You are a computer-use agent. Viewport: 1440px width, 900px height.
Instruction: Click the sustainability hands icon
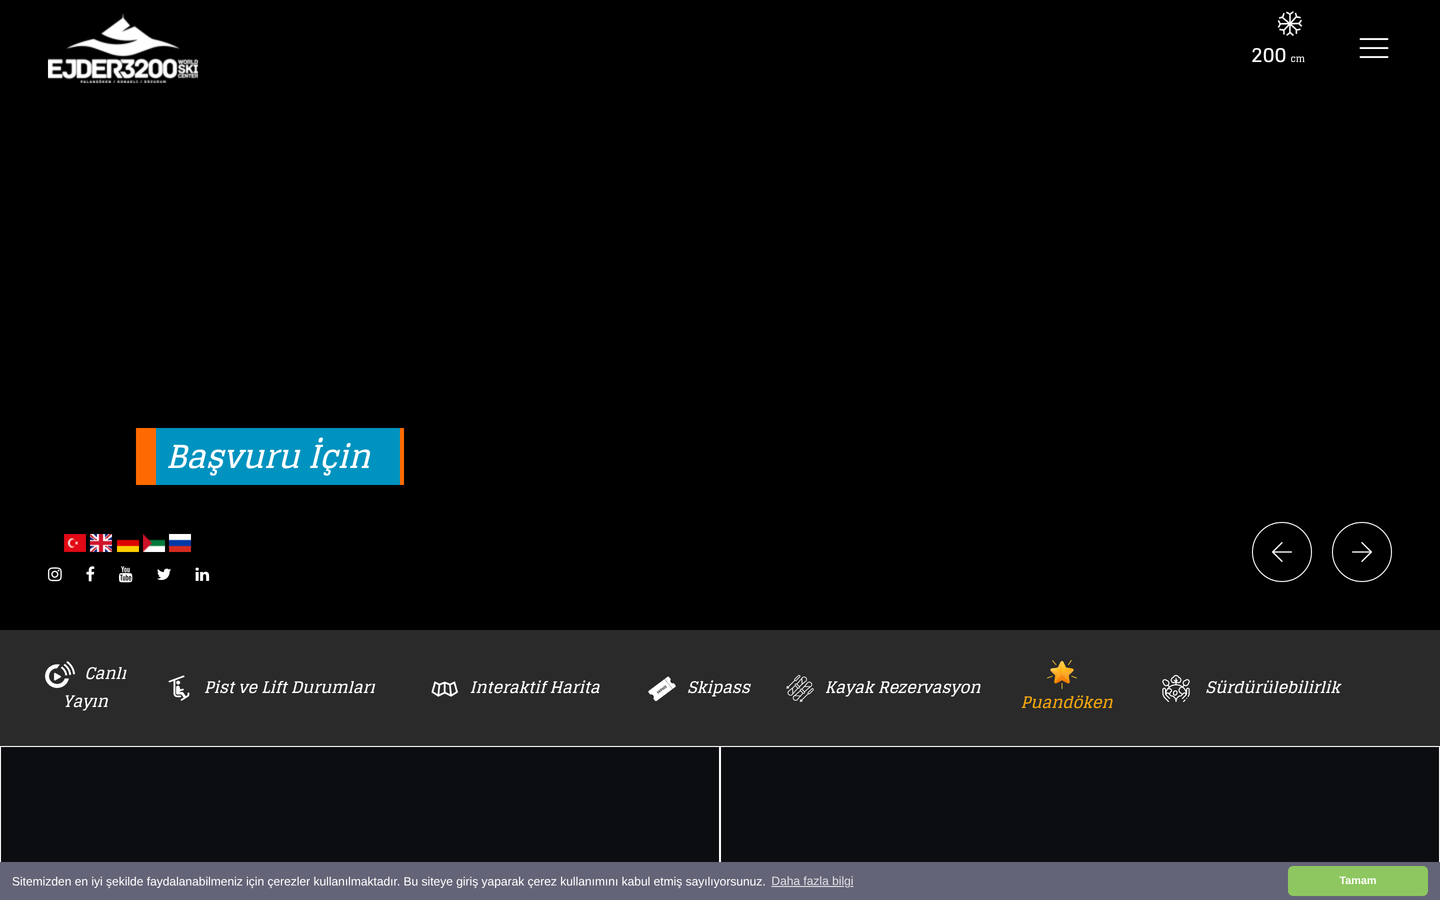click(1176, 688)
